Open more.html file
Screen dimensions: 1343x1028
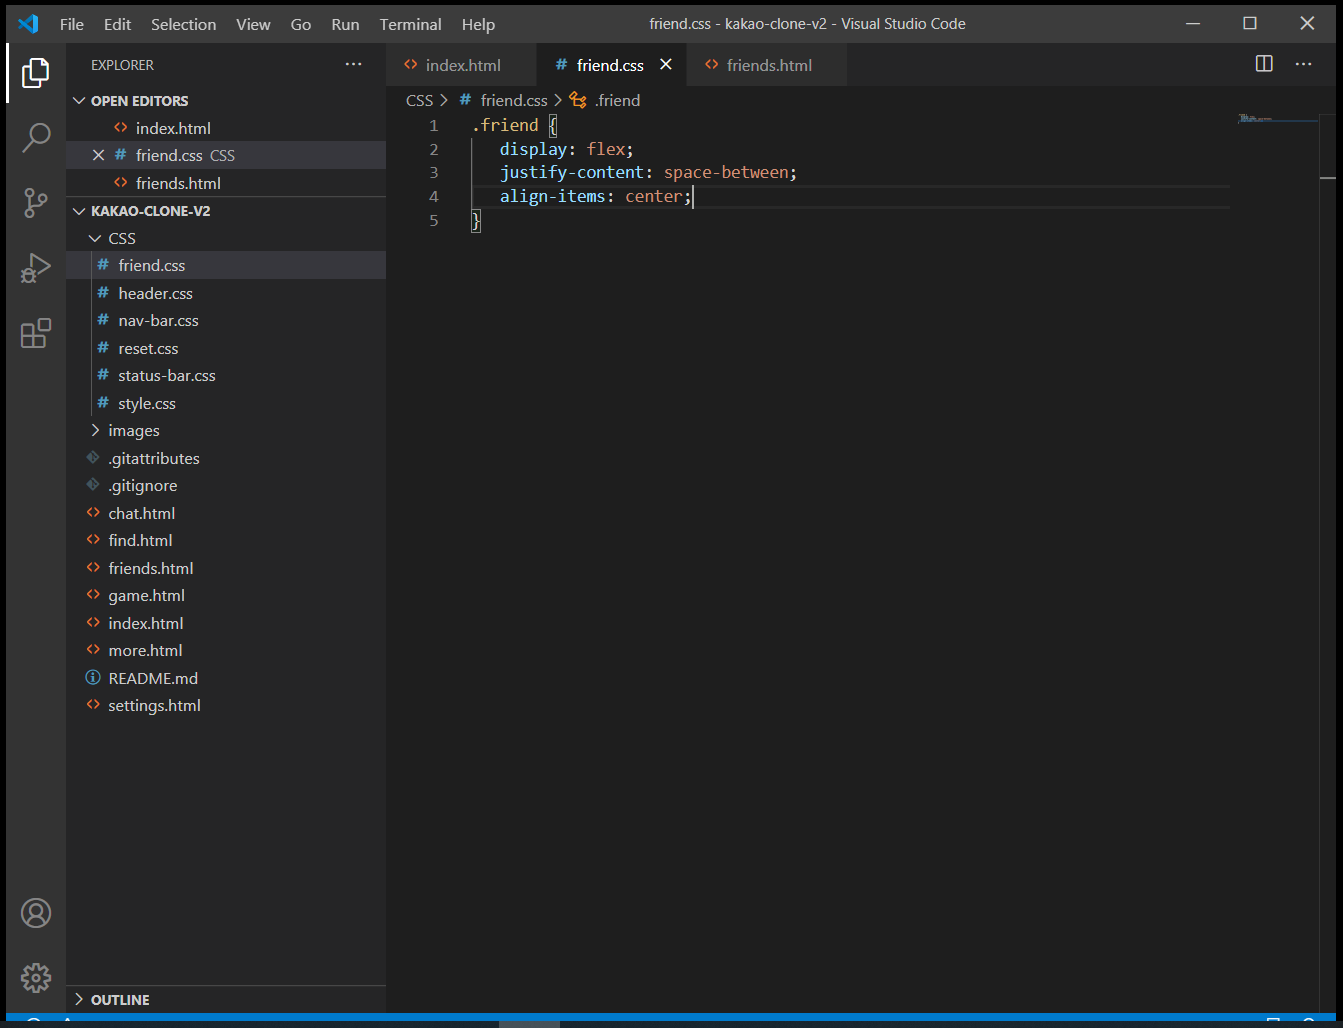coord(226,651)
